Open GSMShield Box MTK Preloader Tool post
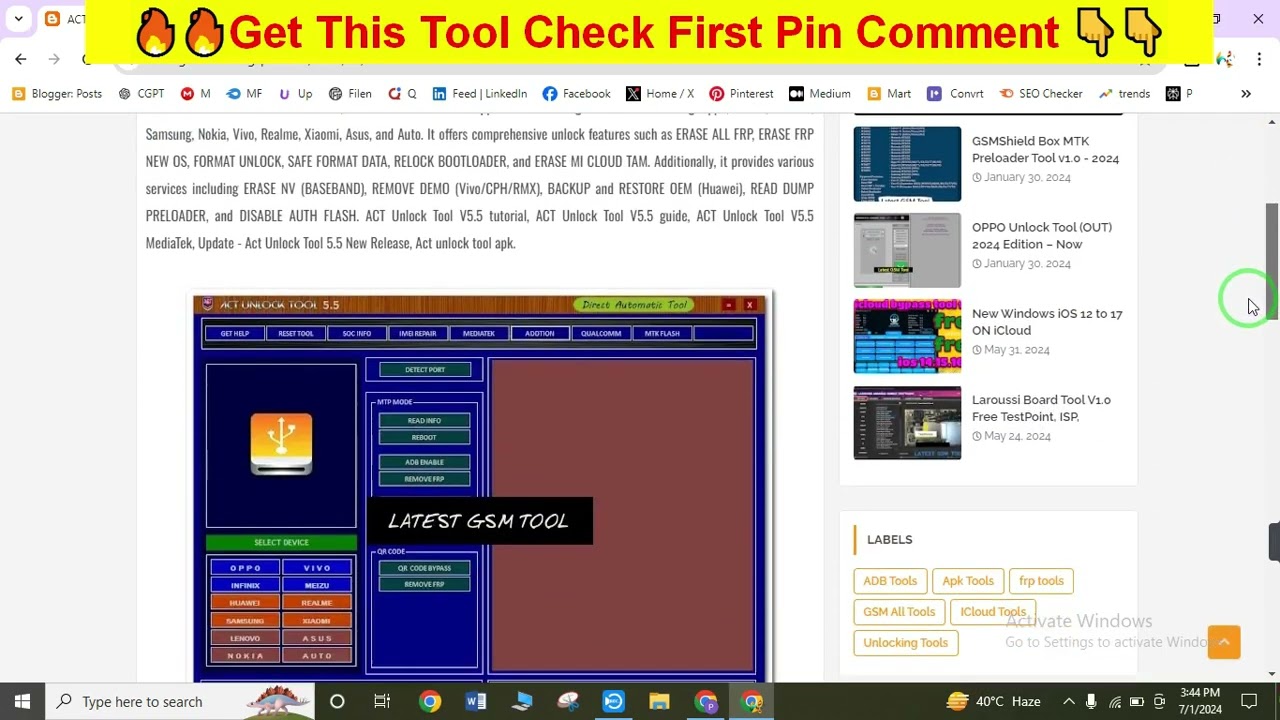The height and width of the screenshot is (720, 1280). (1045, 149)
